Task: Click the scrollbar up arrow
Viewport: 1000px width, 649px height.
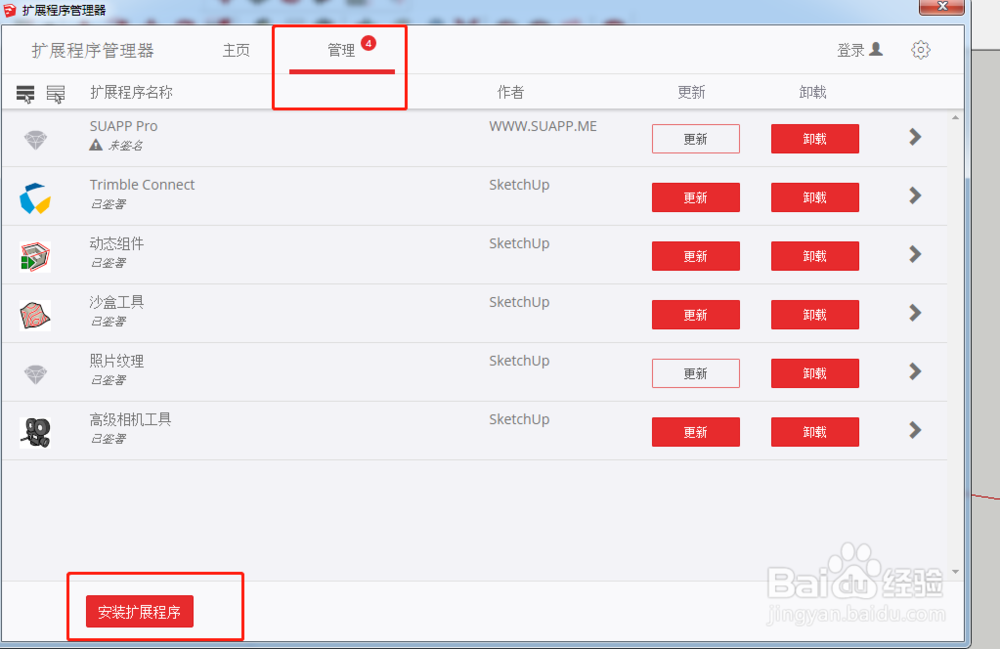Action: pyautogui.click(x=955, y=118)
